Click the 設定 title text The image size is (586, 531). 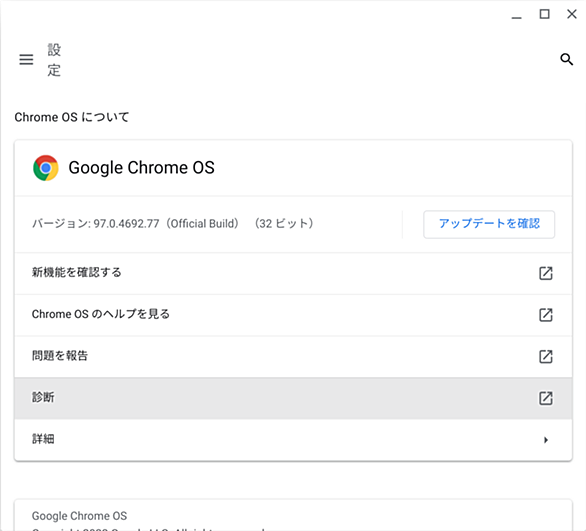[x=54, y=60]
